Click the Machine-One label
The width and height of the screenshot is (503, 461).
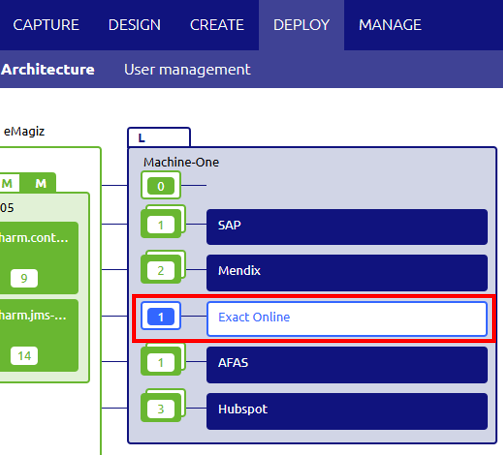click(x=181, y=162)
